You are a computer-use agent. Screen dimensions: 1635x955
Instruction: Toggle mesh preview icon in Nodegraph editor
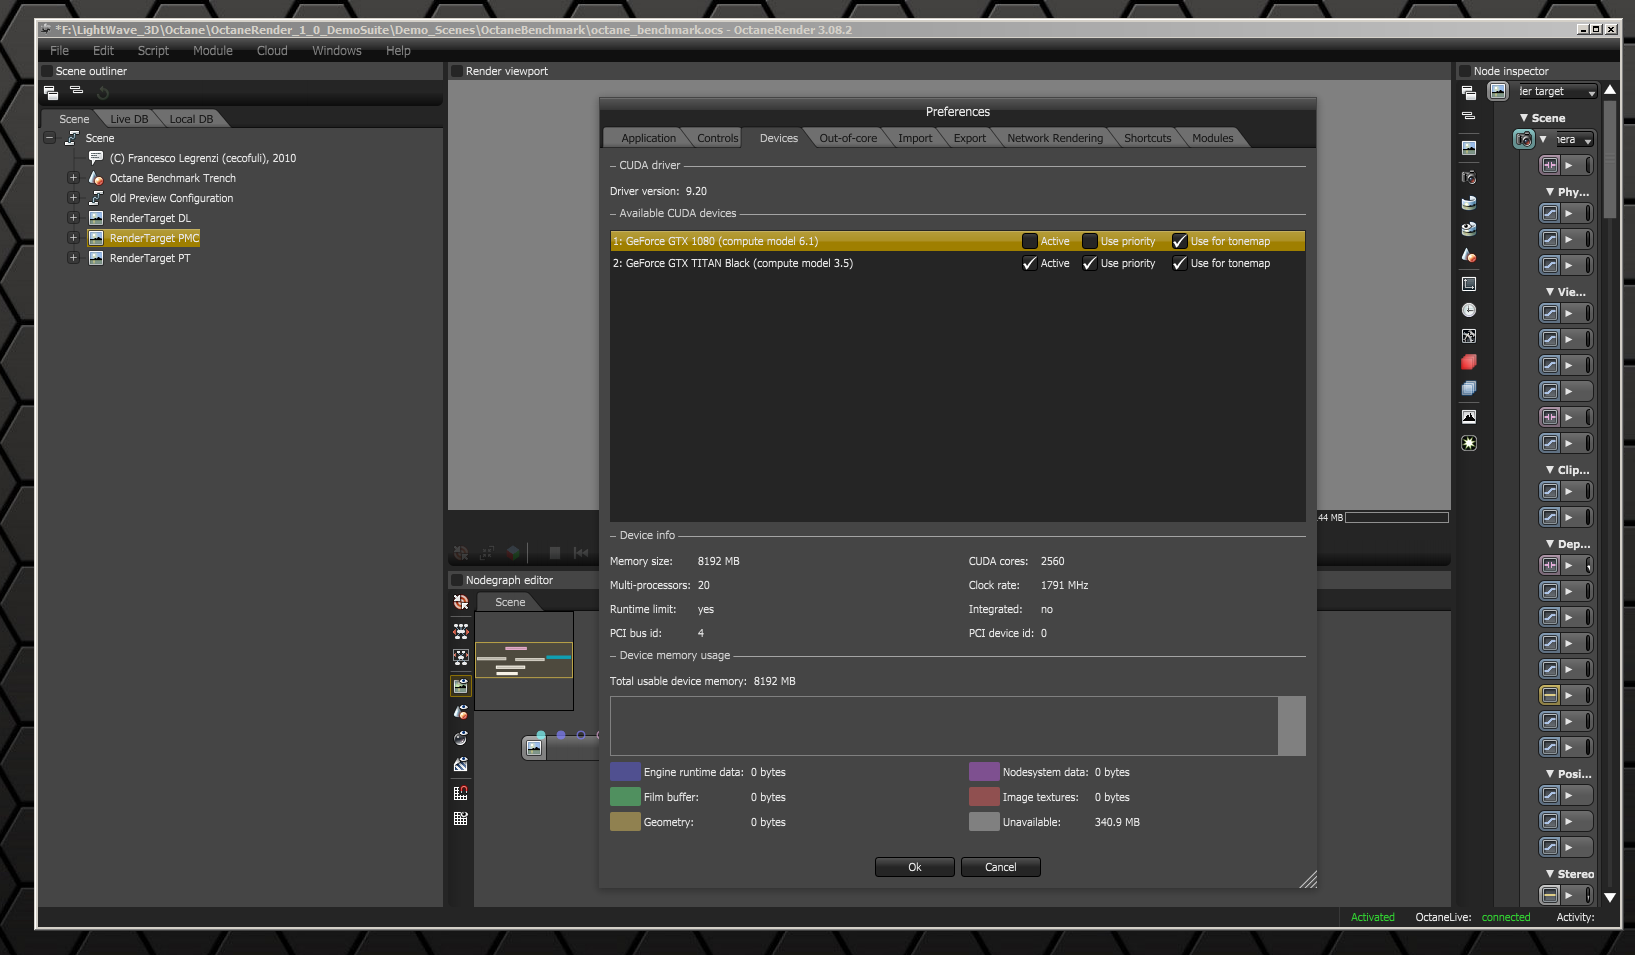461,712
